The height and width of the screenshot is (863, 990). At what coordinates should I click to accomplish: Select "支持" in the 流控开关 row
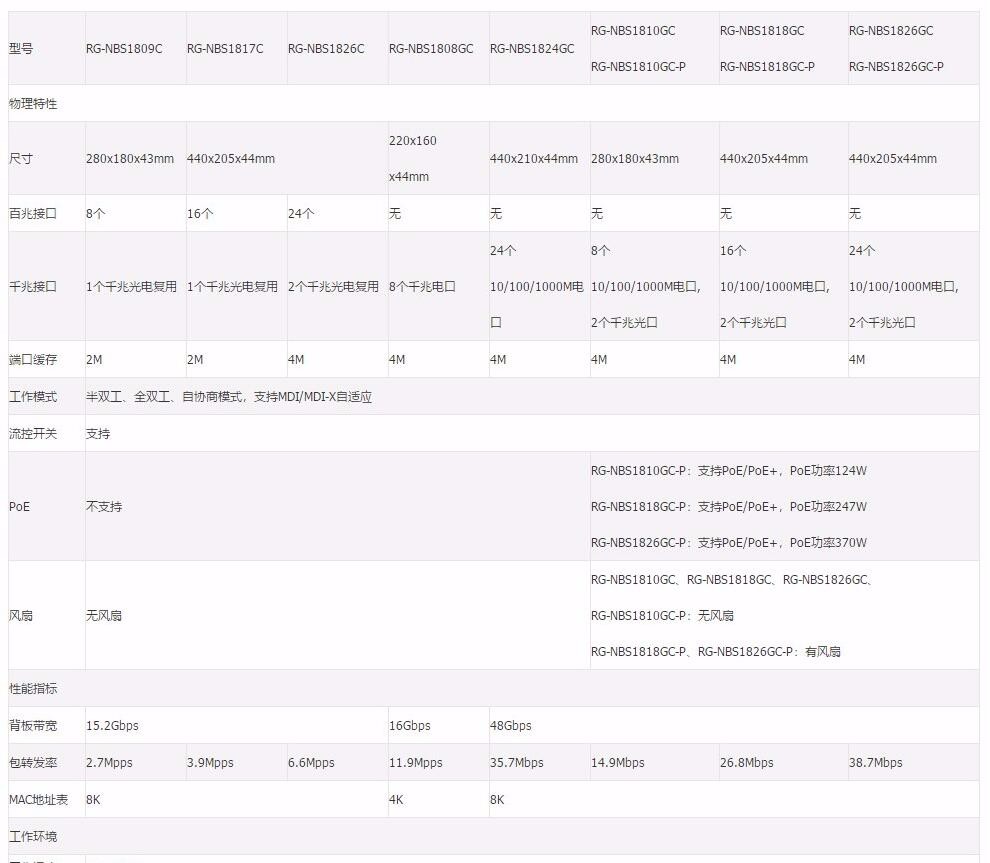tap(98, 433)
